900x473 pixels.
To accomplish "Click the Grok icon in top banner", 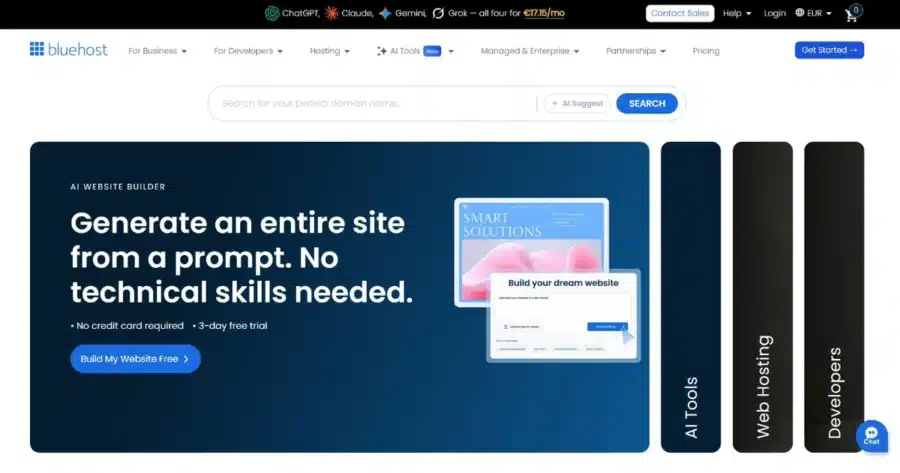I will click(439, 13).
